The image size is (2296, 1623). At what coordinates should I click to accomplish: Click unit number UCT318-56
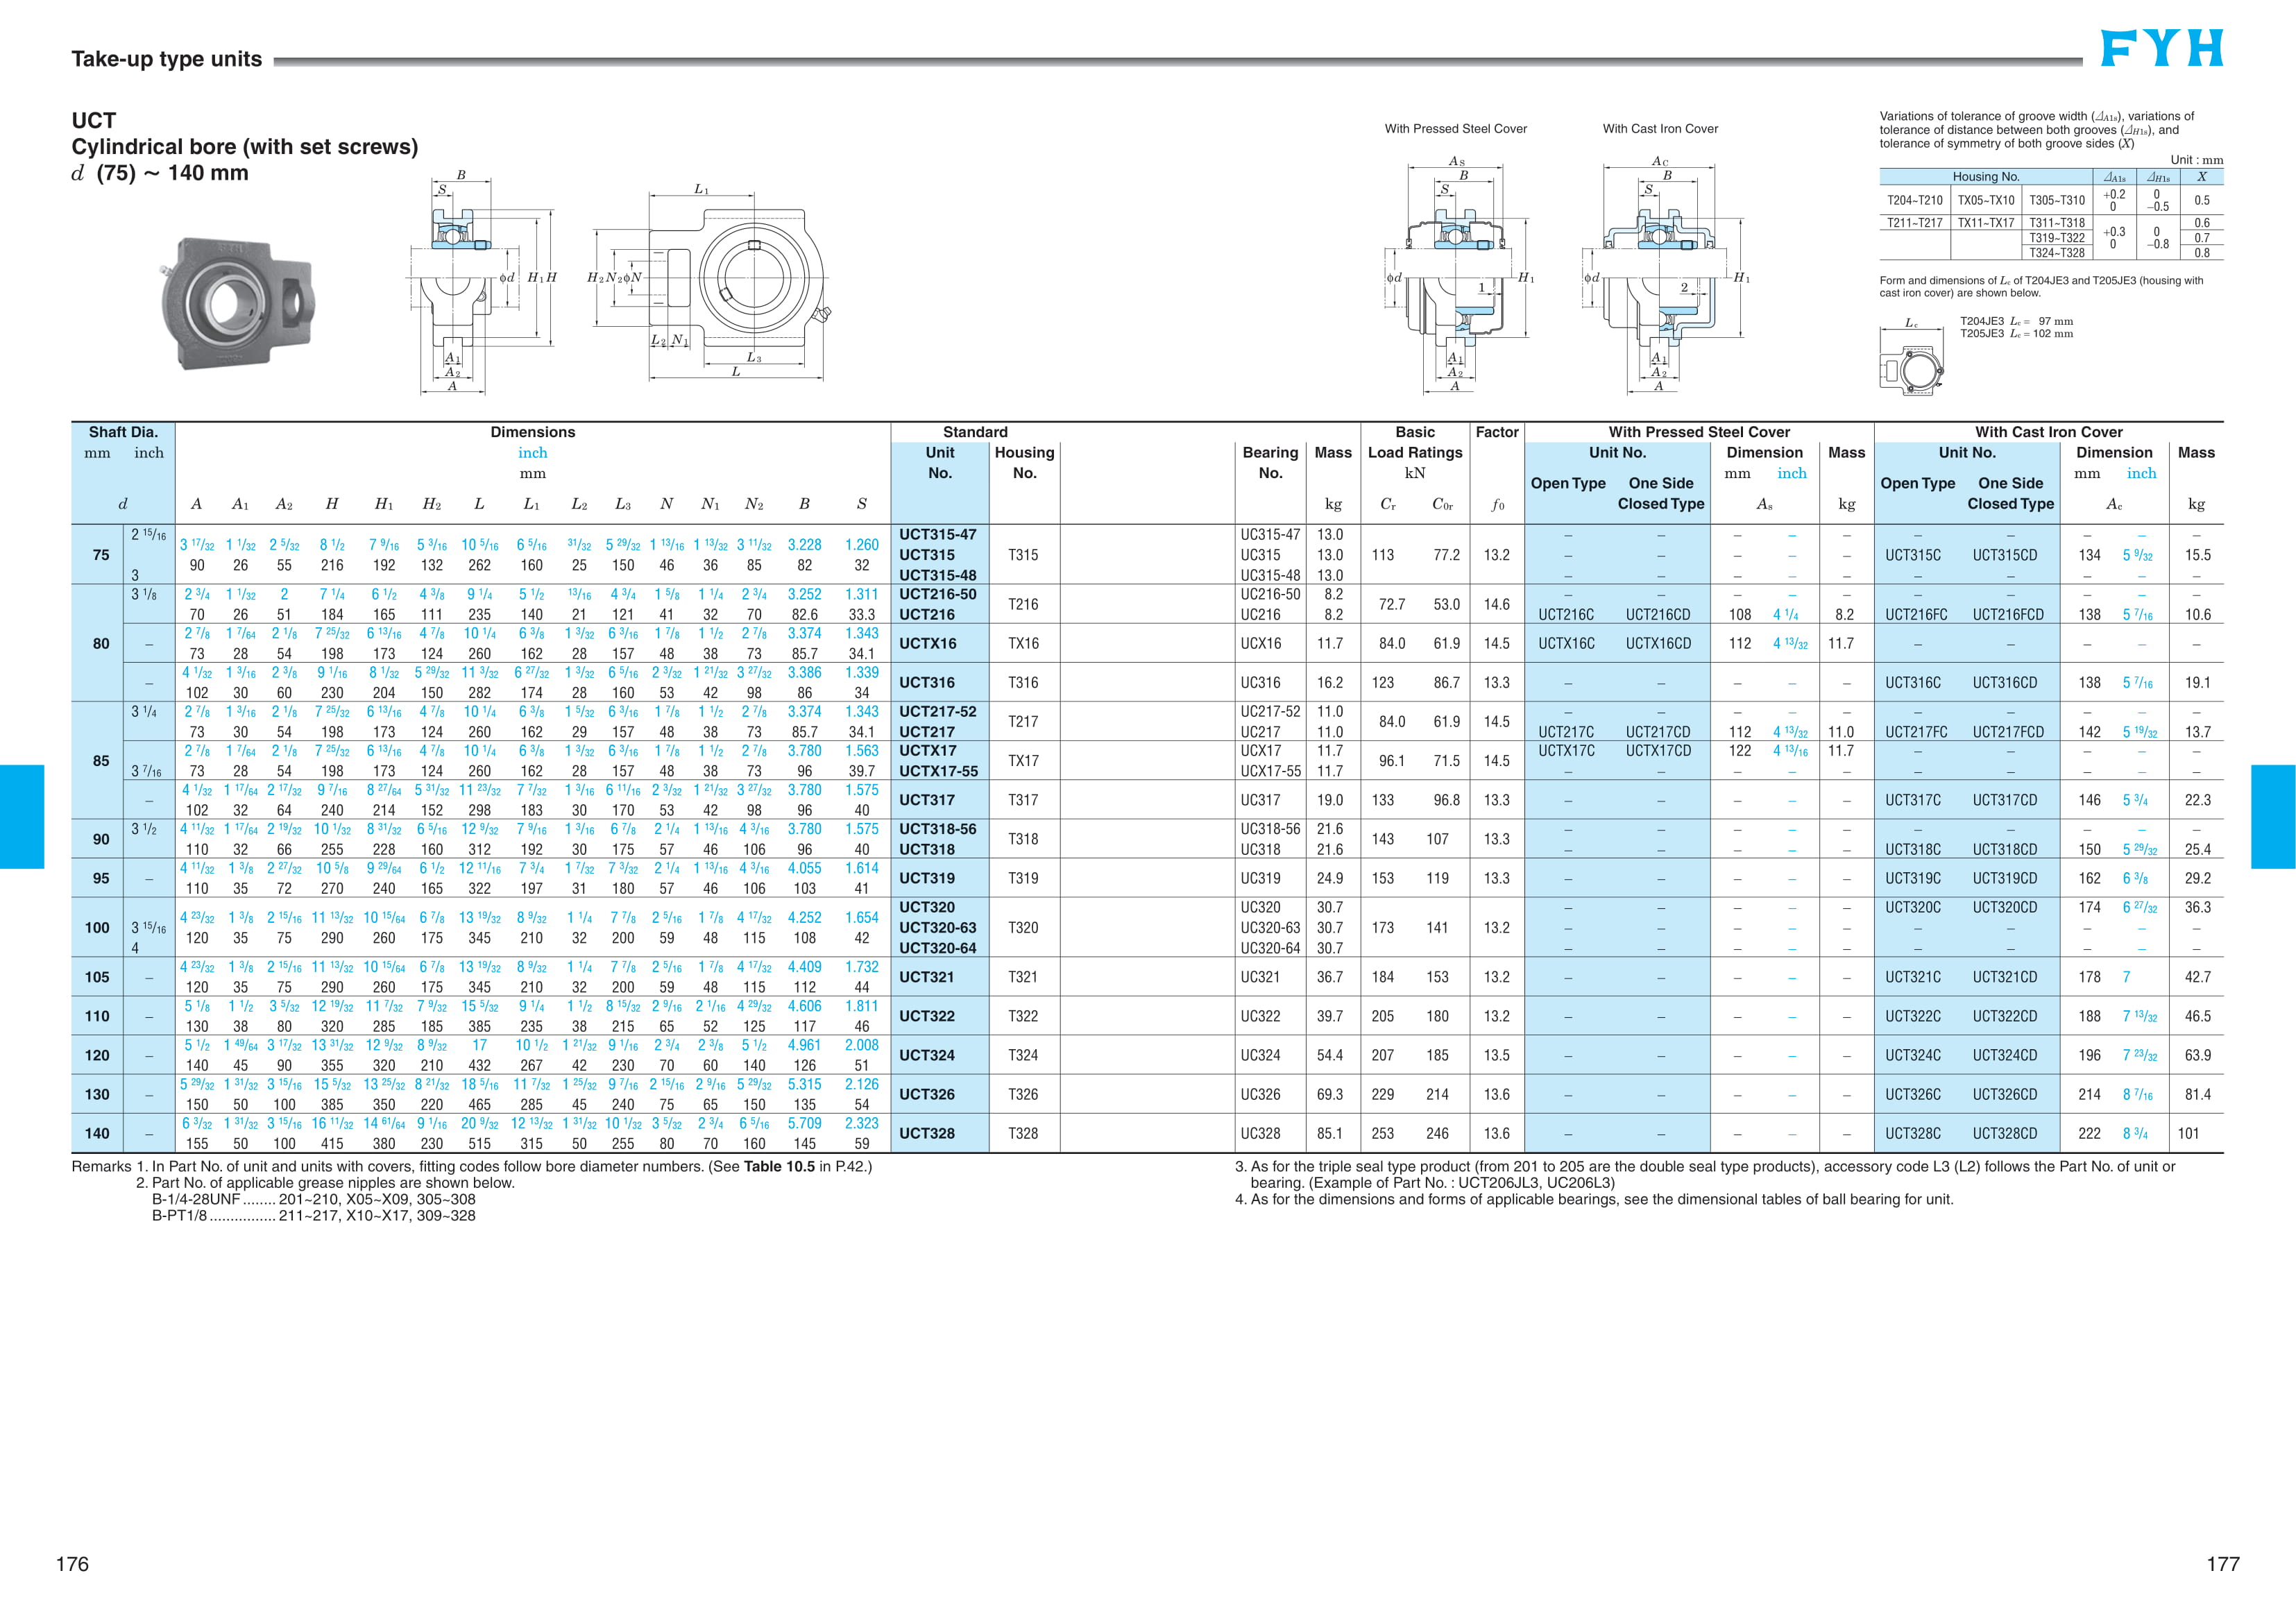click(938, 829)
